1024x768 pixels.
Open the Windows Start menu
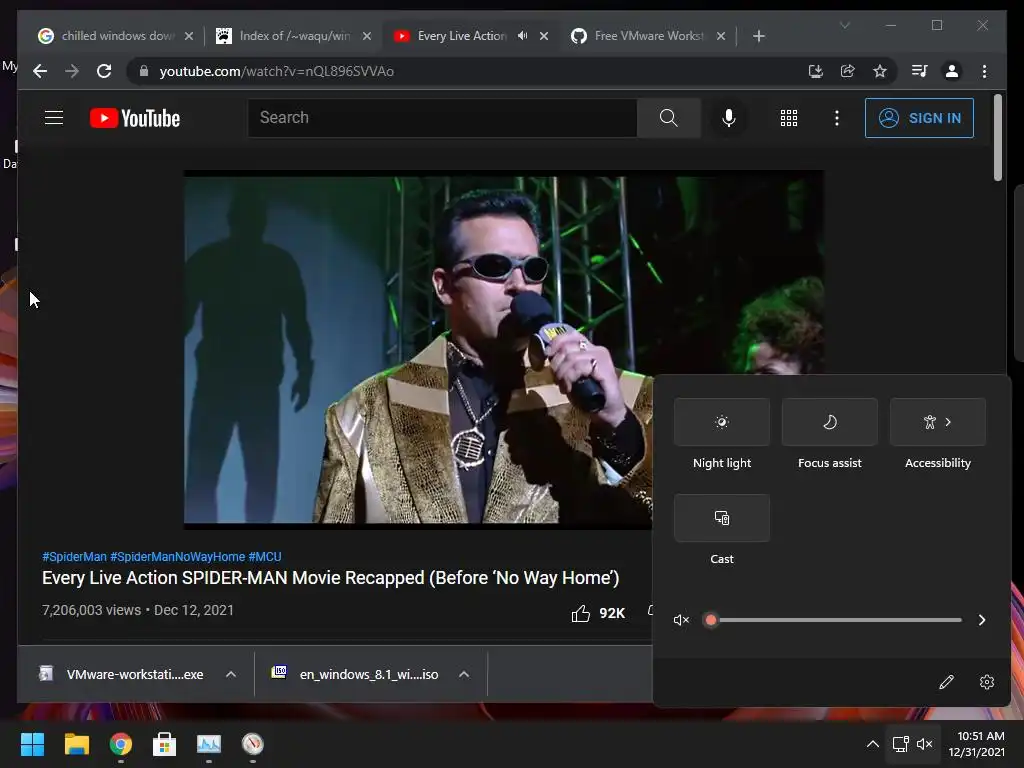click(x=32, y=744)
